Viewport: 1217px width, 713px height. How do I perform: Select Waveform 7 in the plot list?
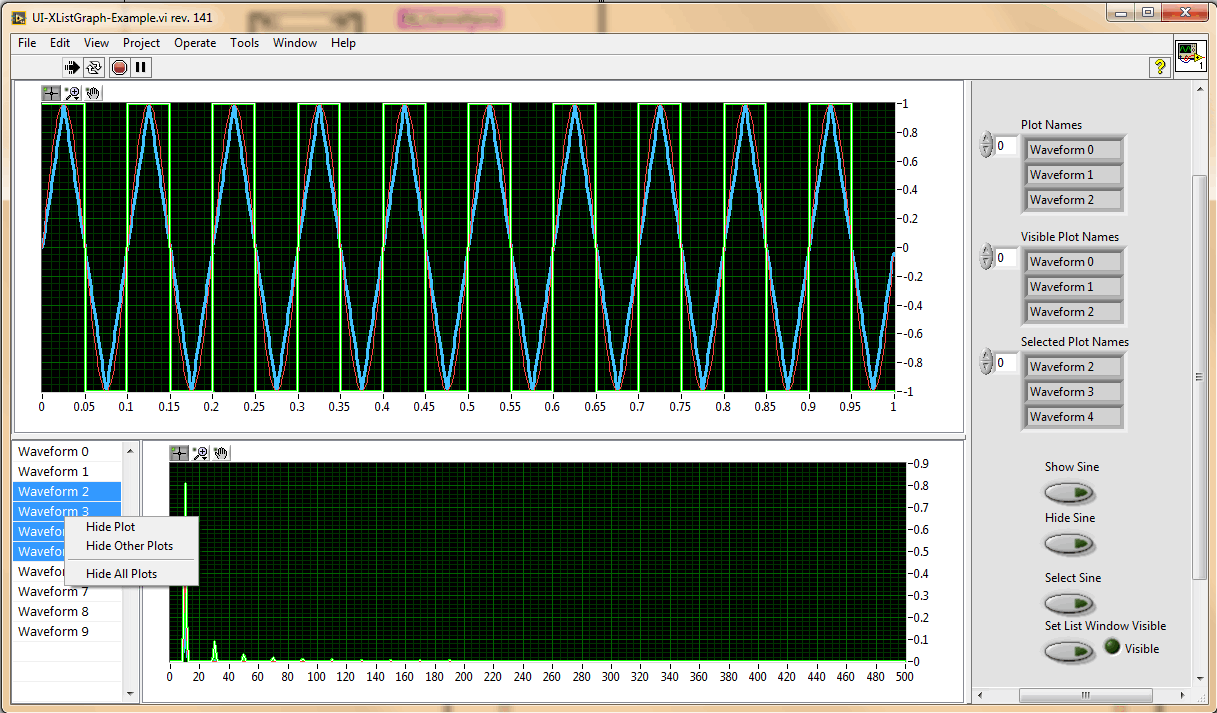tap(67, 592)
